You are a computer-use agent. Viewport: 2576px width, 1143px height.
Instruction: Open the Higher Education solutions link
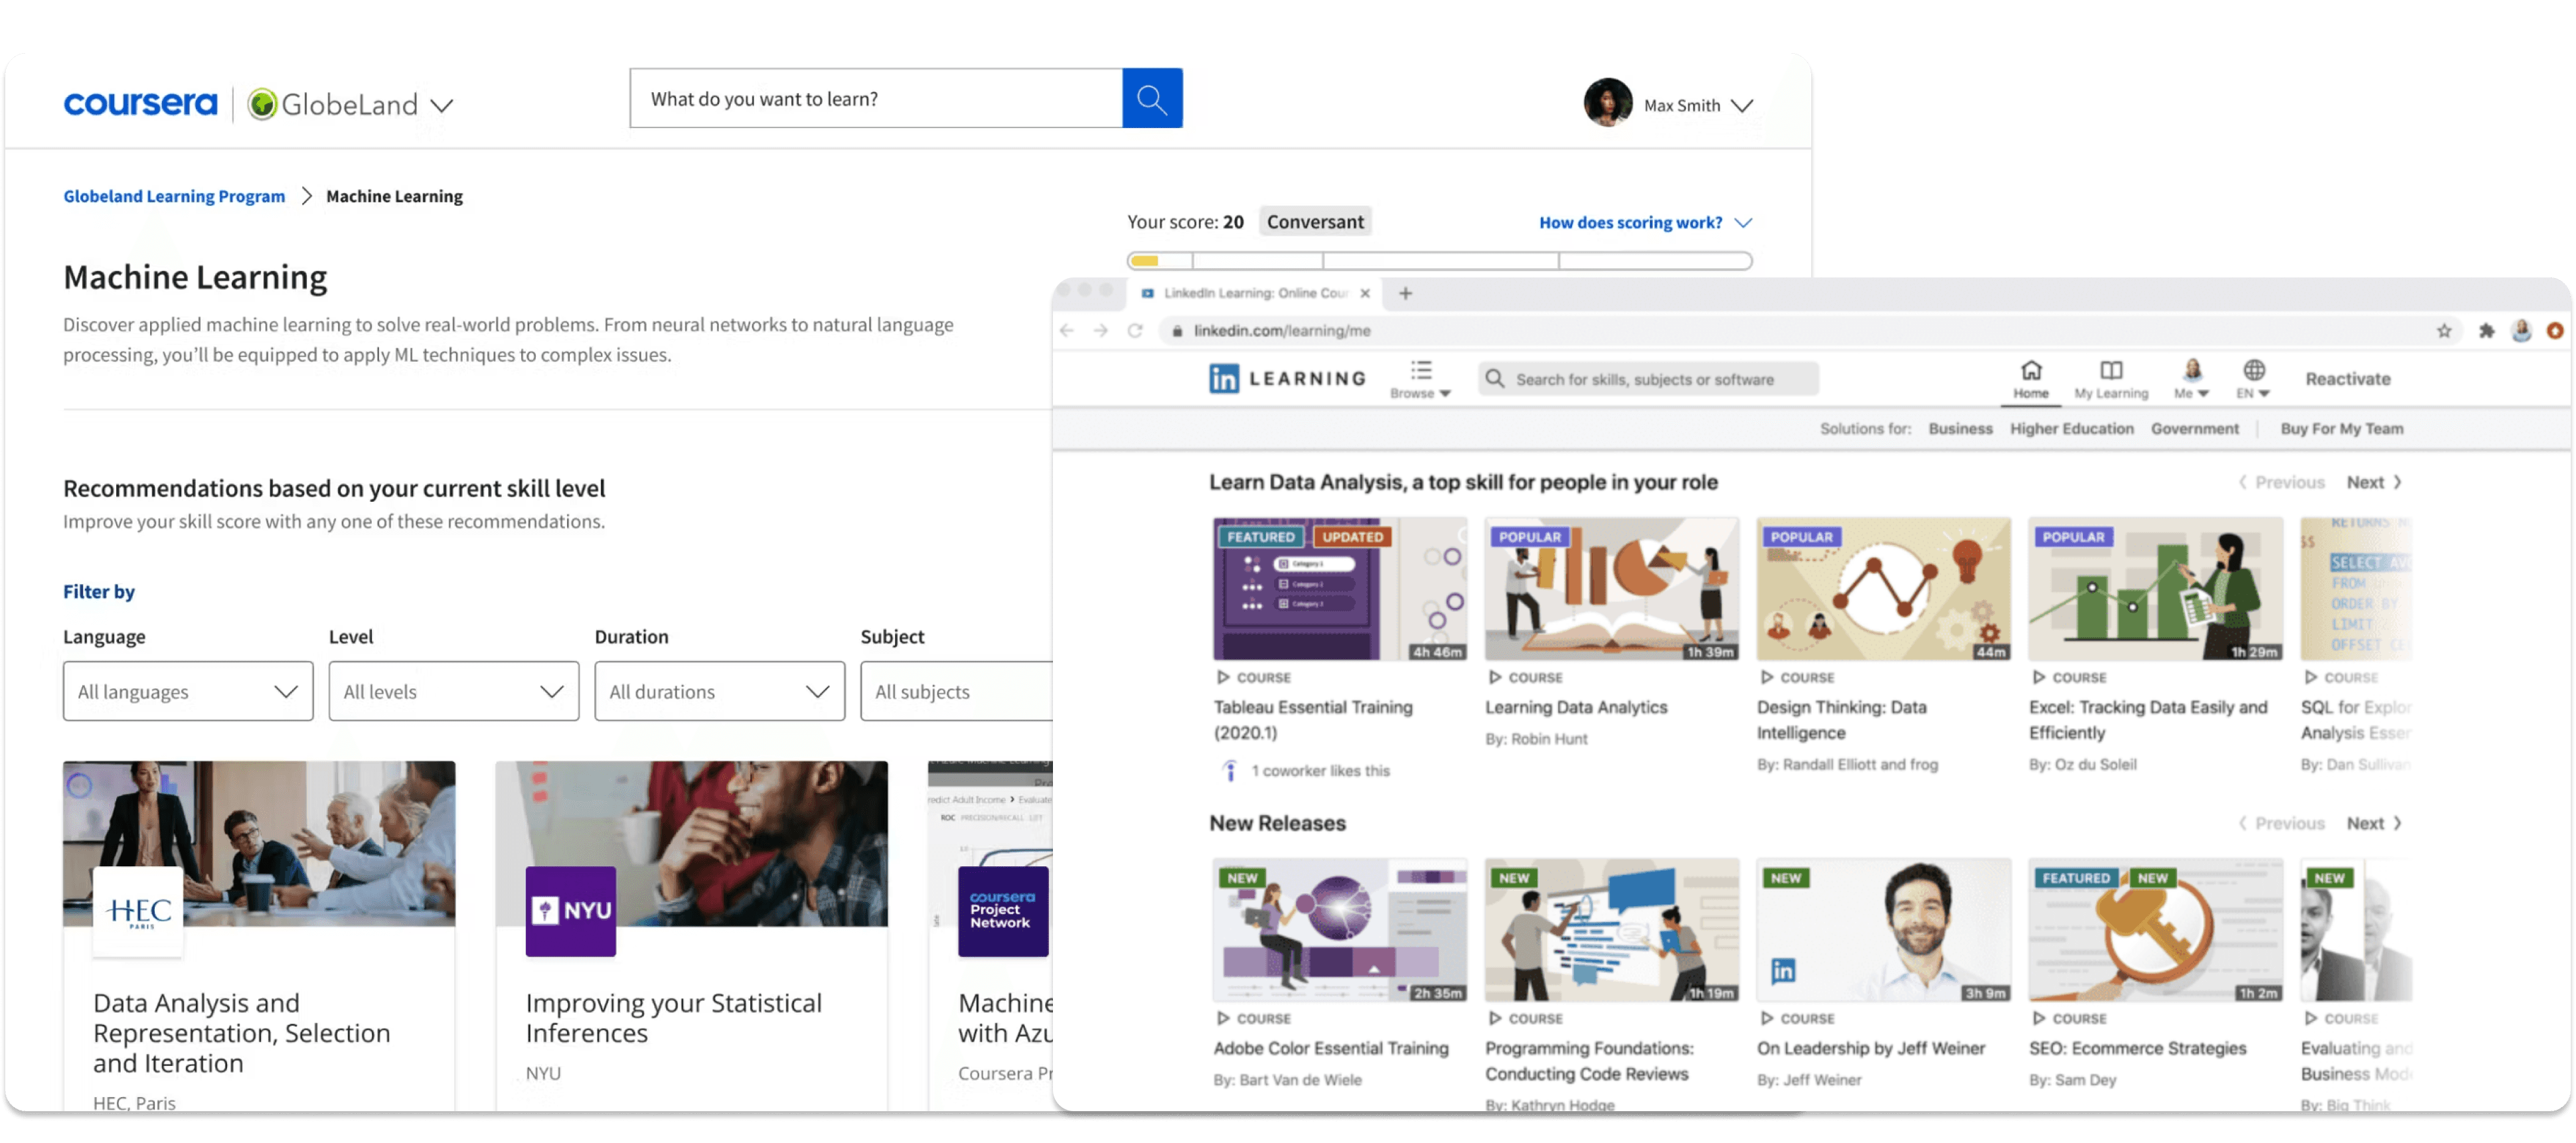[2071, 429]
